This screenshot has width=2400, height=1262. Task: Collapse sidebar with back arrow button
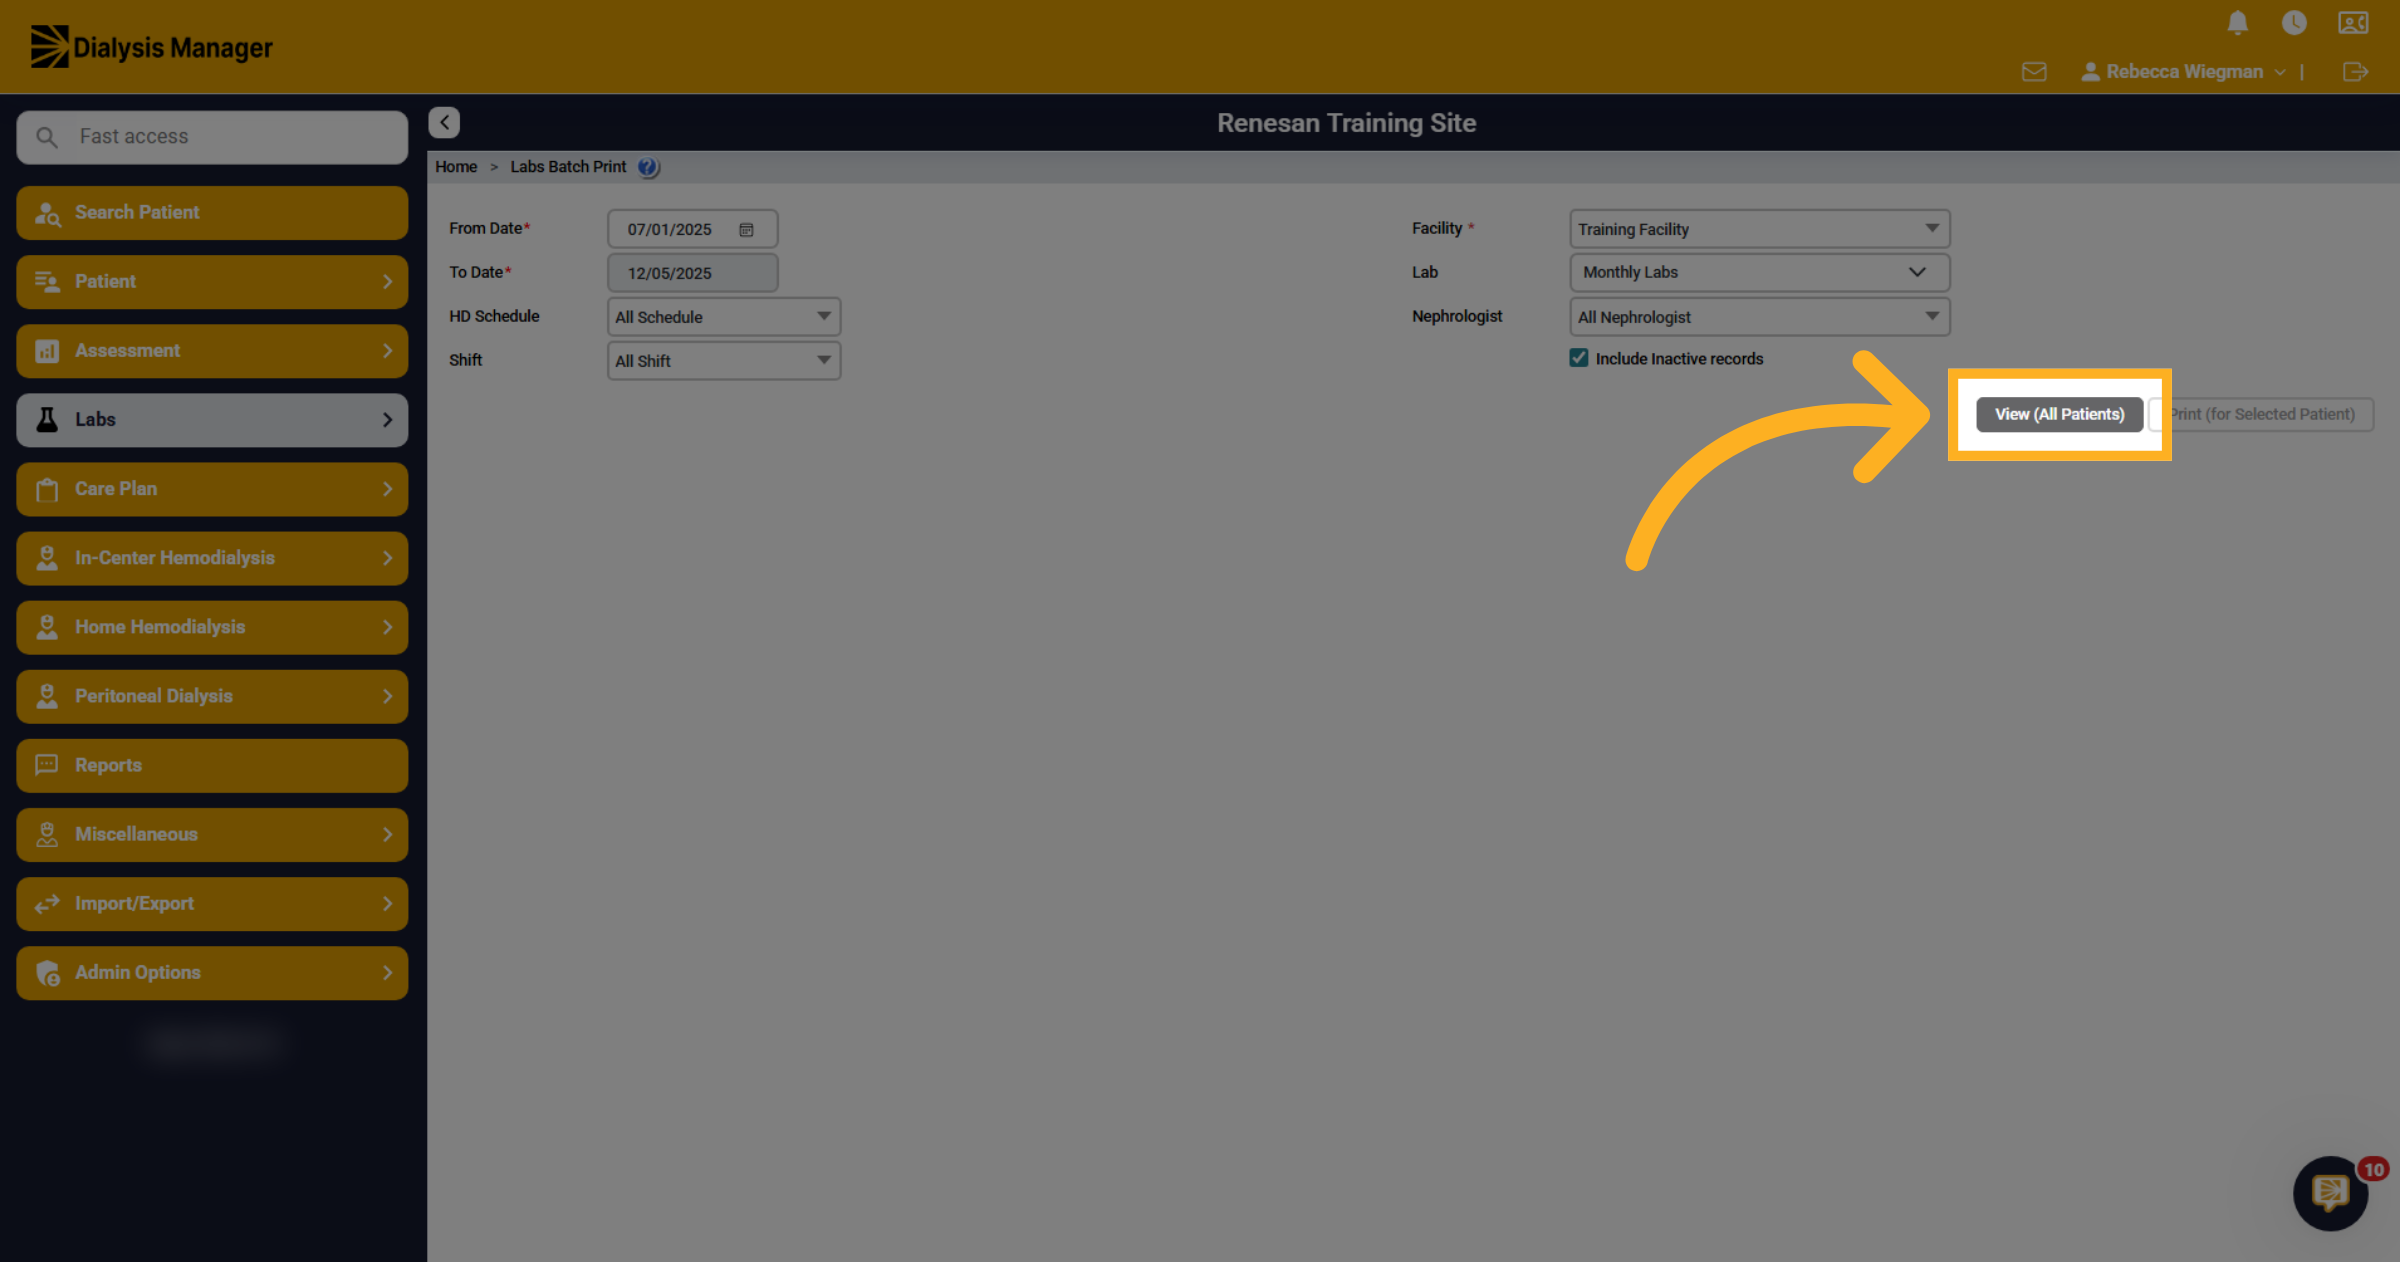coord(444,122)
